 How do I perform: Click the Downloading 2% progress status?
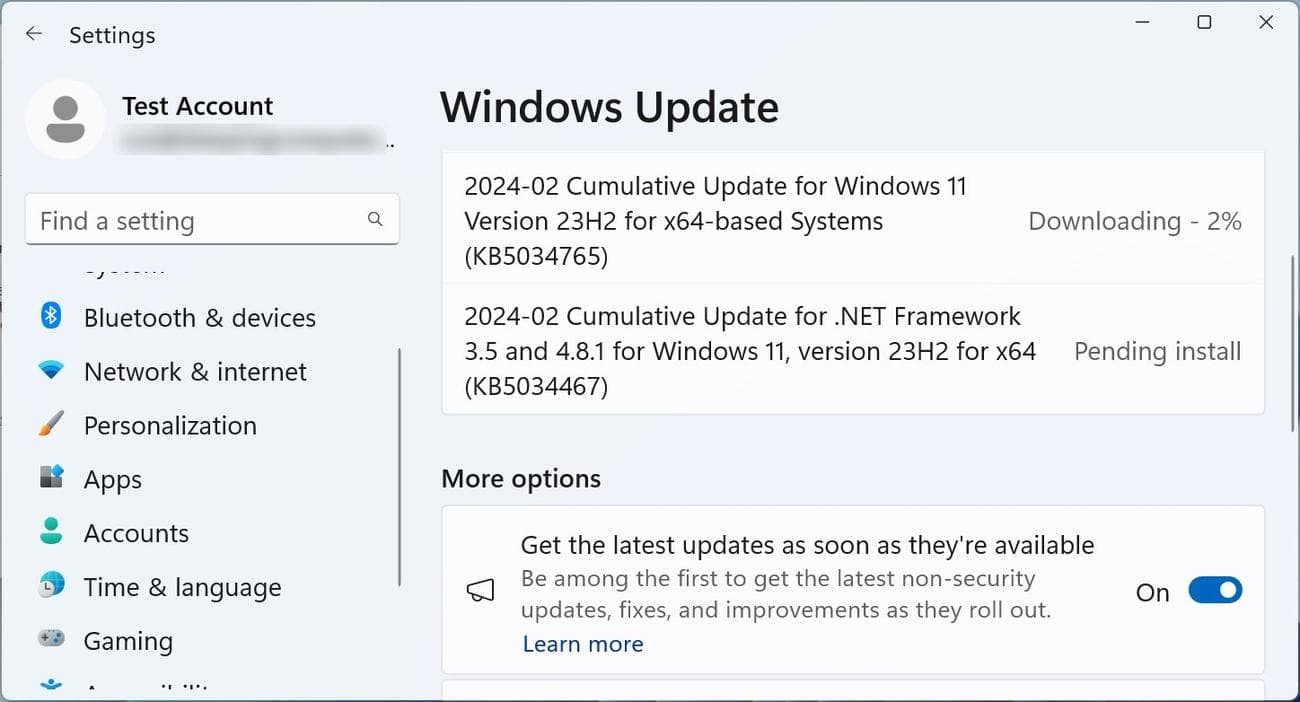[x=1134, y=220]
